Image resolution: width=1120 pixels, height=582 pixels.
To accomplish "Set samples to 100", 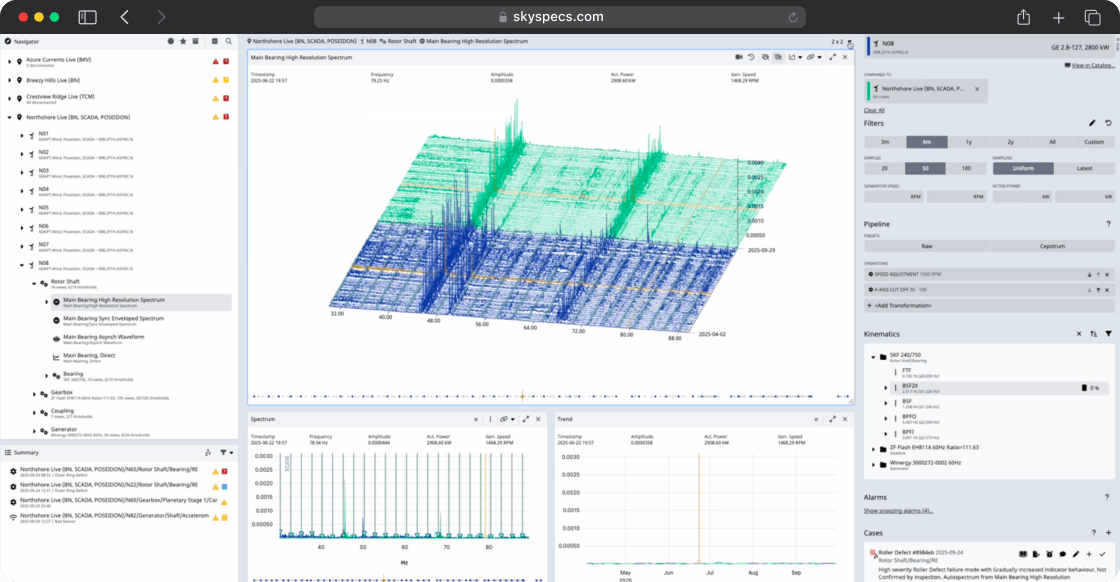I will (x=966, y=169).
